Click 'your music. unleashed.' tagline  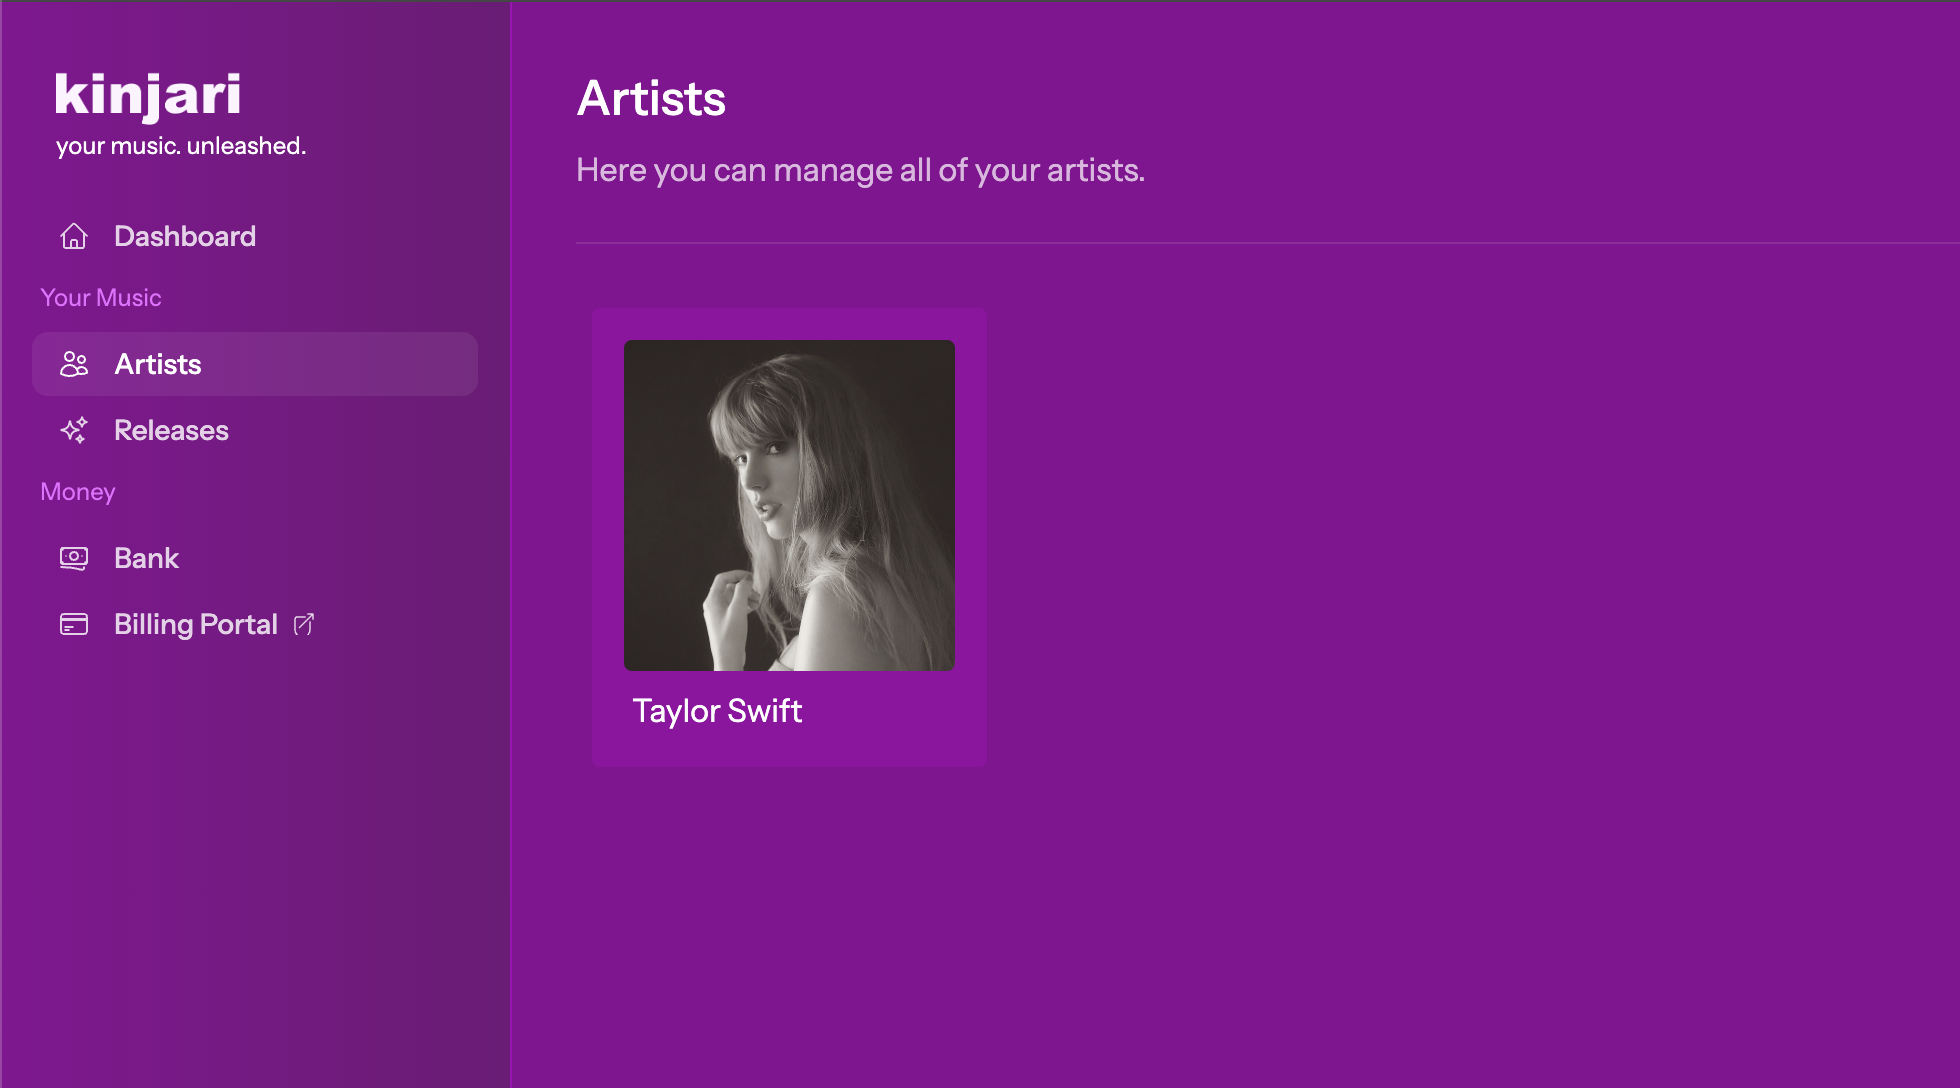[181, 146]
